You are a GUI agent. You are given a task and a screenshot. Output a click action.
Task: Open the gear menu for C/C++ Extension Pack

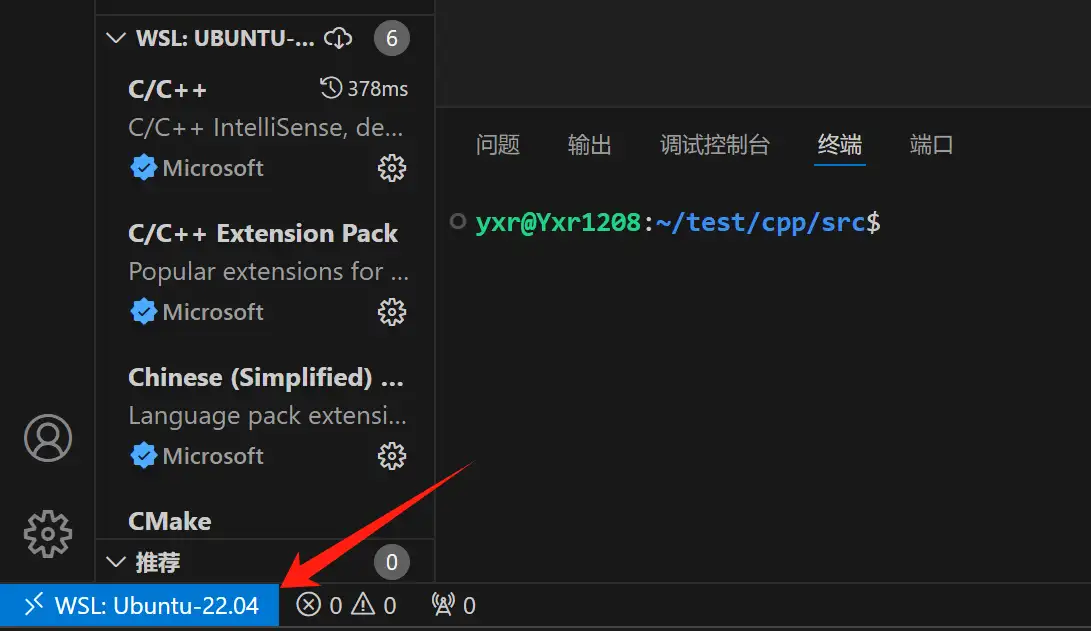tap(392, 312)
